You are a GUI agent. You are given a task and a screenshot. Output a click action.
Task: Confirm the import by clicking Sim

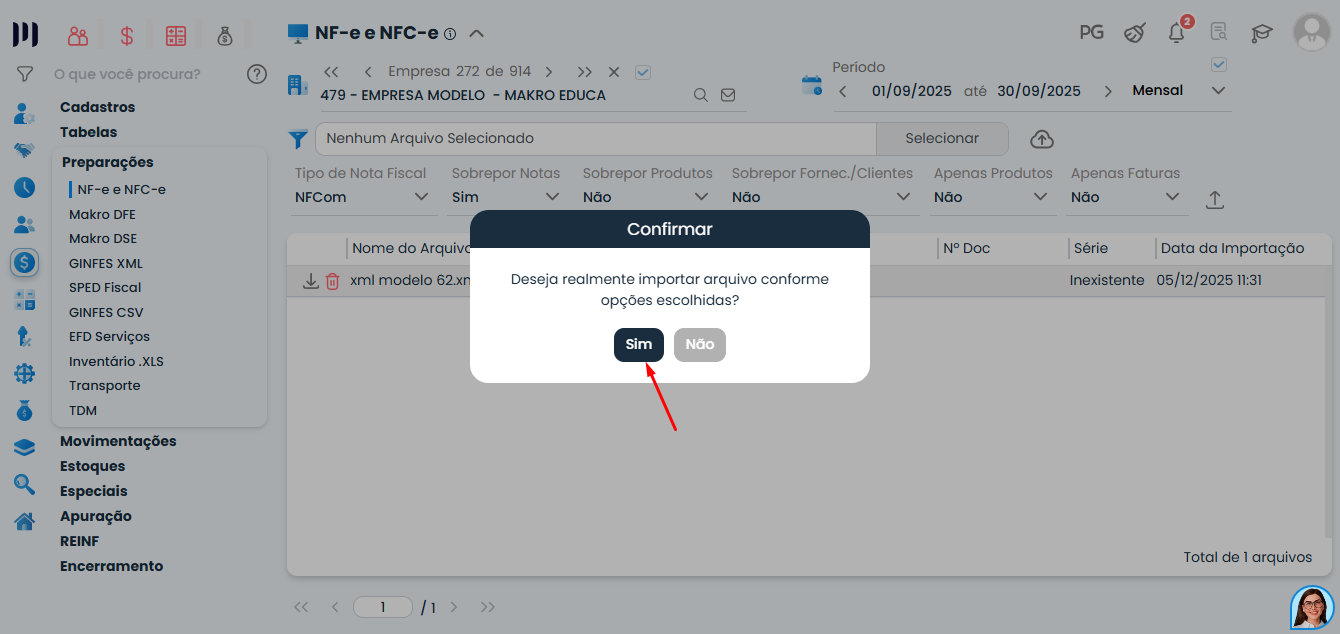pos(639,344)
